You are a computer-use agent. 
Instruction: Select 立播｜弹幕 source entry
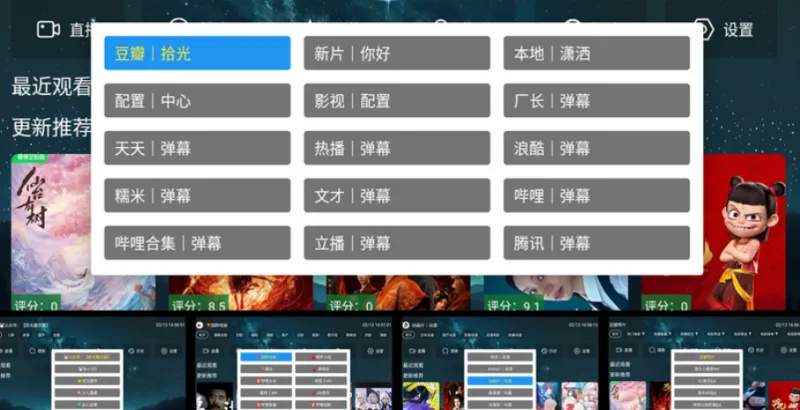(397, 243)
